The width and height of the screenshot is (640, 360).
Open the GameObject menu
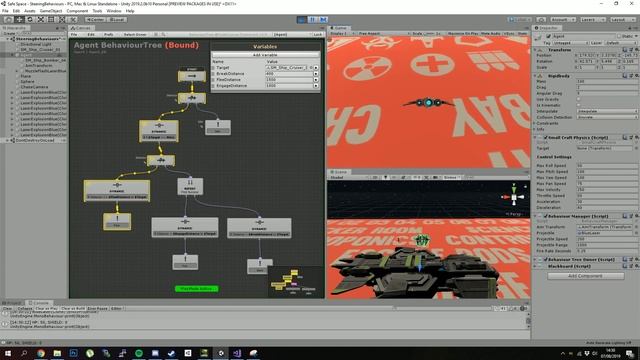point(51,11)
